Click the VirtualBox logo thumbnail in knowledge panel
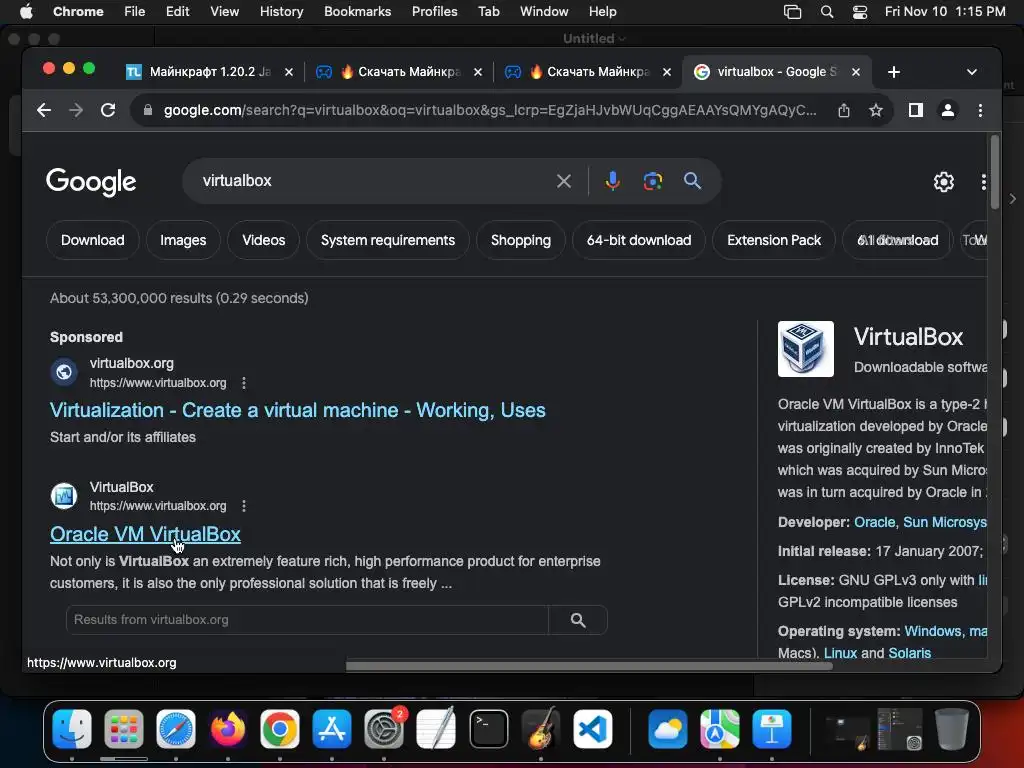Image resolution: width=1024 pixels, height=768 pixels. tap(805, 349)
